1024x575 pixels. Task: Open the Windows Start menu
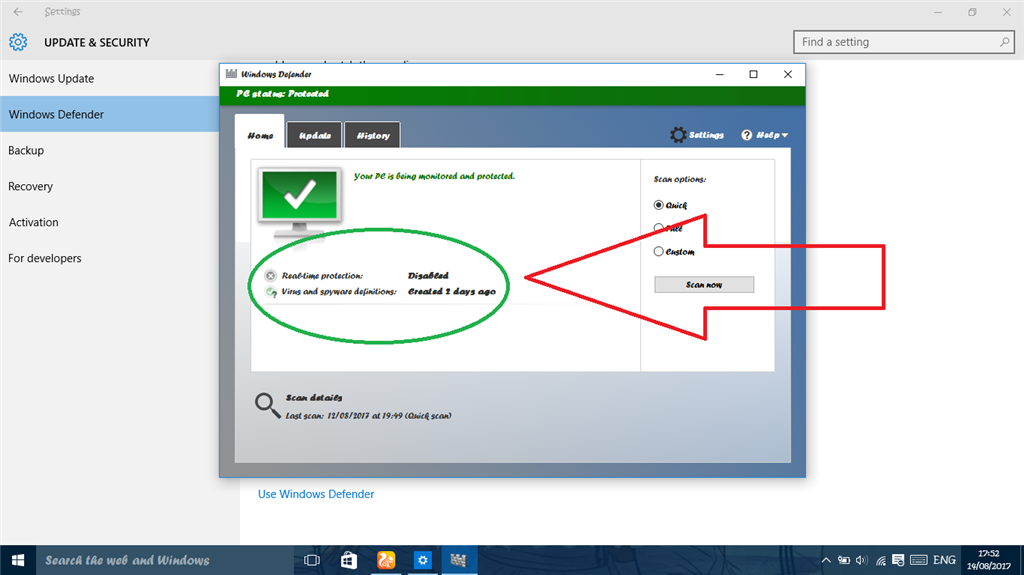[x=18, y=560]
